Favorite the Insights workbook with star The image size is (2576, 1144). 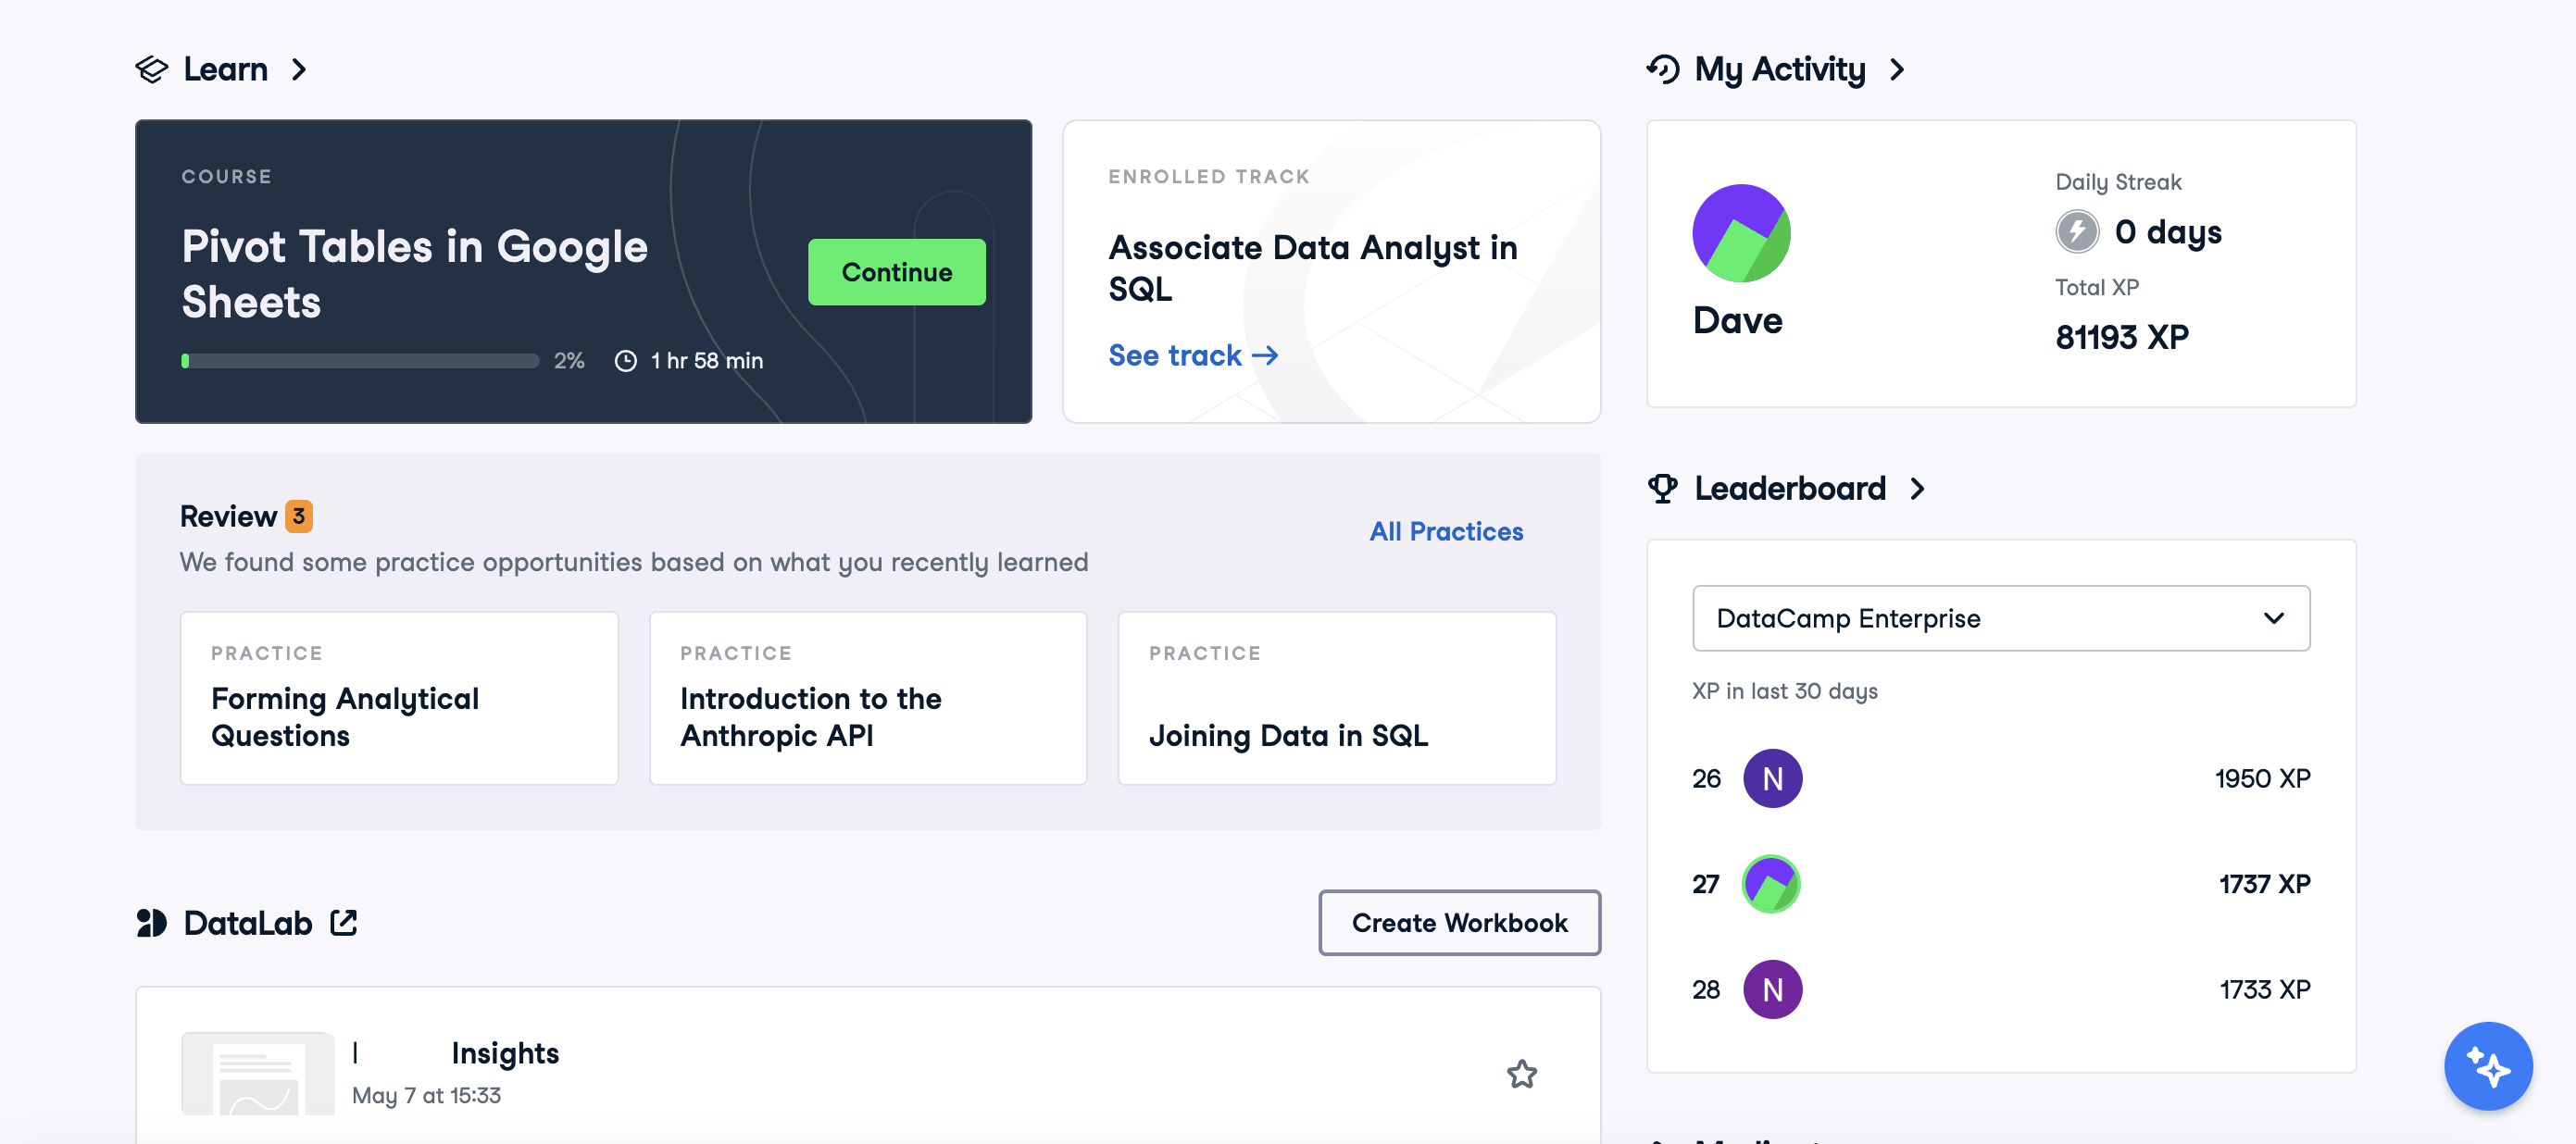1521,1074
